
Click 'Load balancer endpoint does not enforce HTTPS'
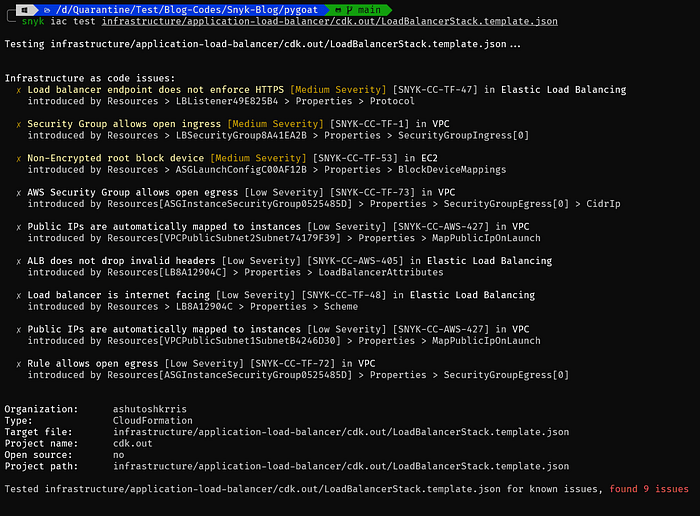pyautogui.click(x=155, y=90)
